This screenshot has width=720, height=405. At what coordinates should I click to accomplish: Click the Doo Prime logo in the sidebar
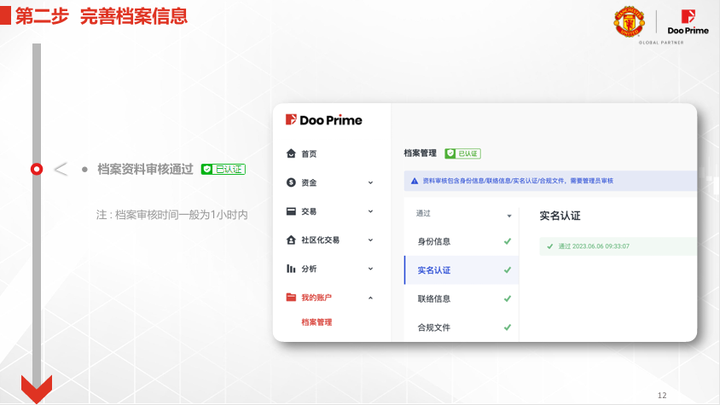click(324, 120)
